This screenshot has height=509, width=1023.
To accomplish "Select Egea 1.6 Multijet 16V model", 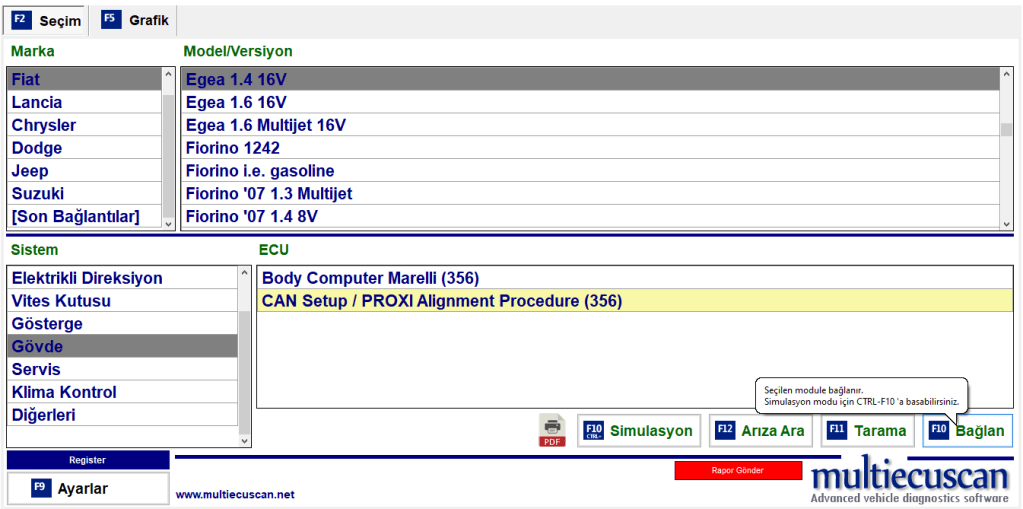I will click(x=266, y=125).
